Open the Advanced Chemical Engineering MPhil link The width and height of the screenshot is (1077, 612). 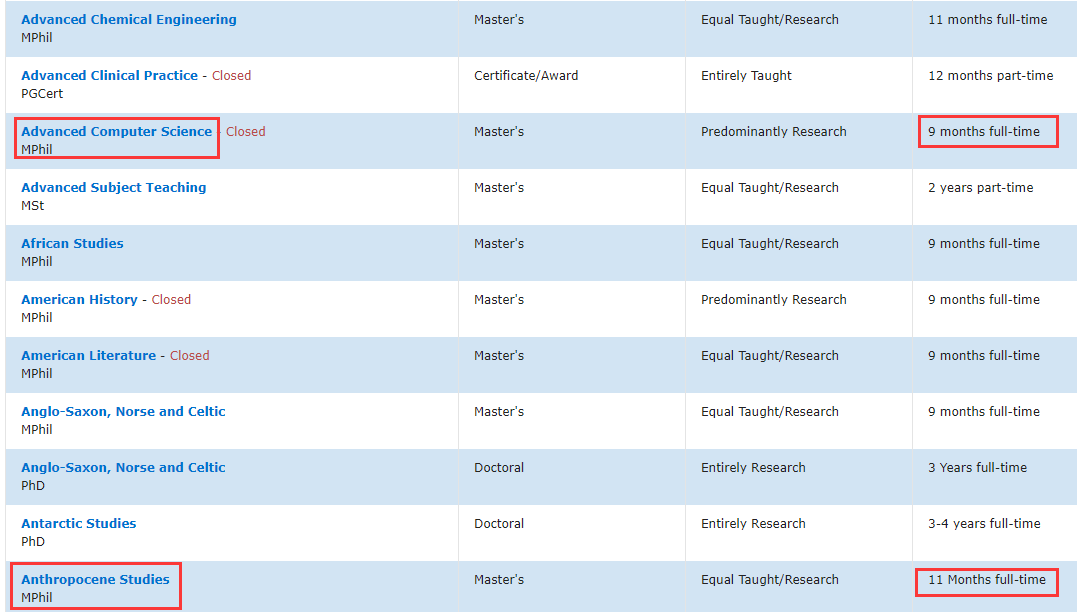pos(129,20)
